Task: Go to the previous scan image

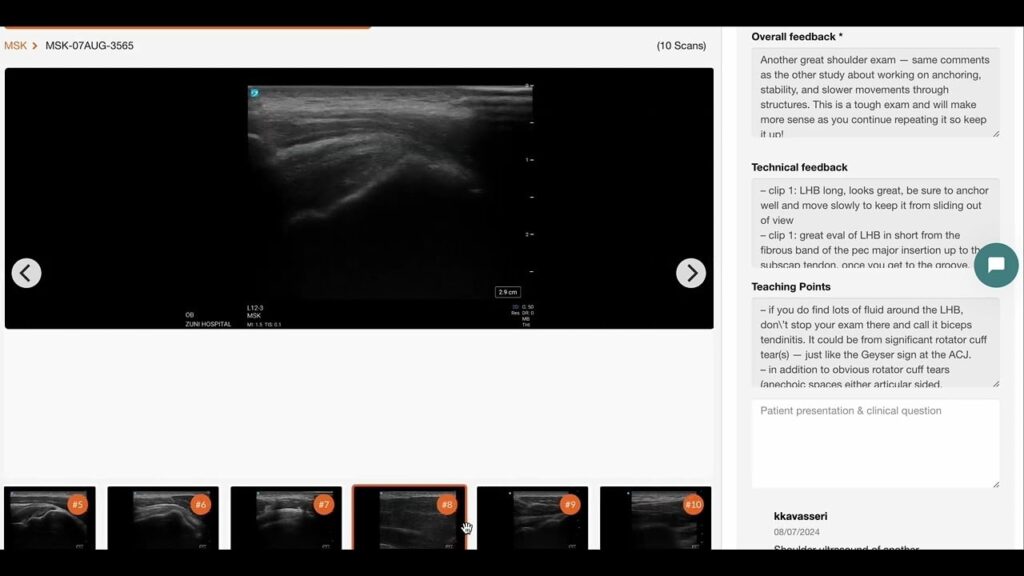Action: [x=26, y=273]
